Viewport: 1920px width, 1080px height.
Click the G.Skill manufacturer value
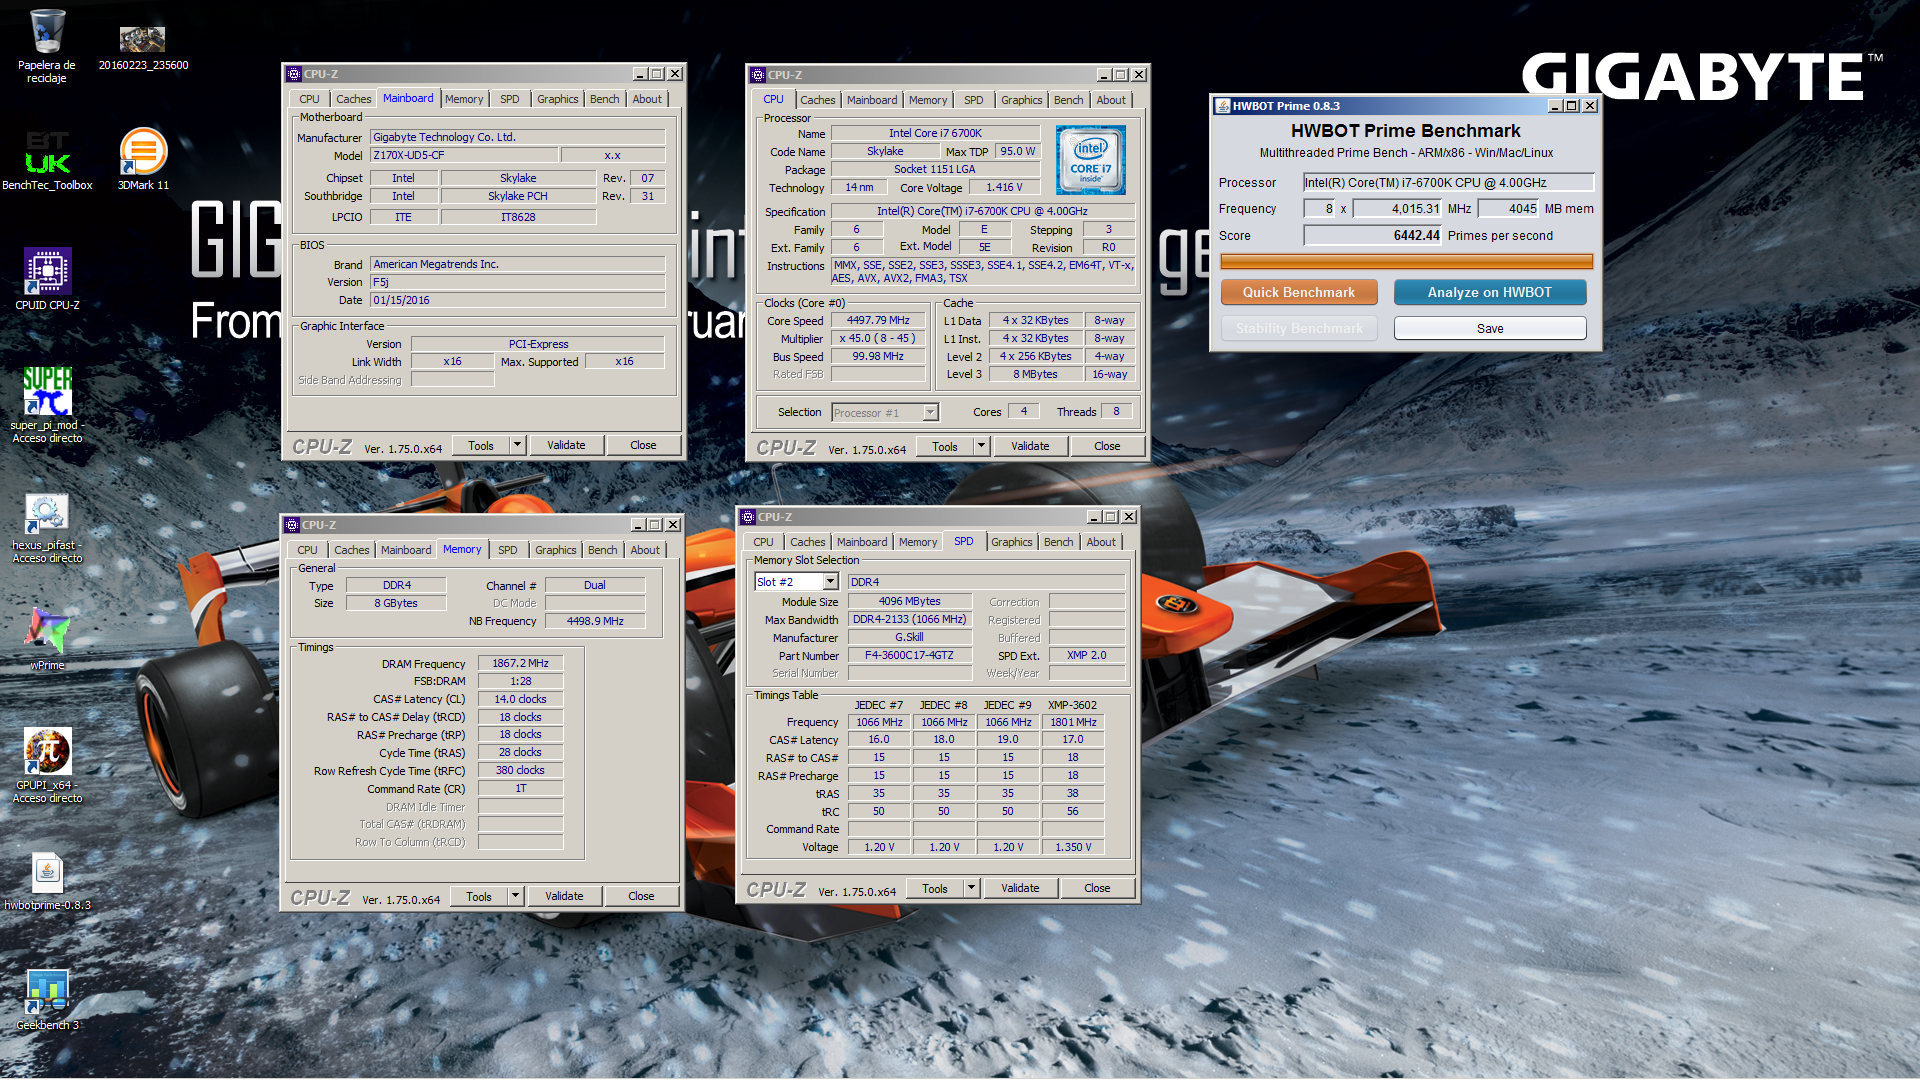pos(909,638)
